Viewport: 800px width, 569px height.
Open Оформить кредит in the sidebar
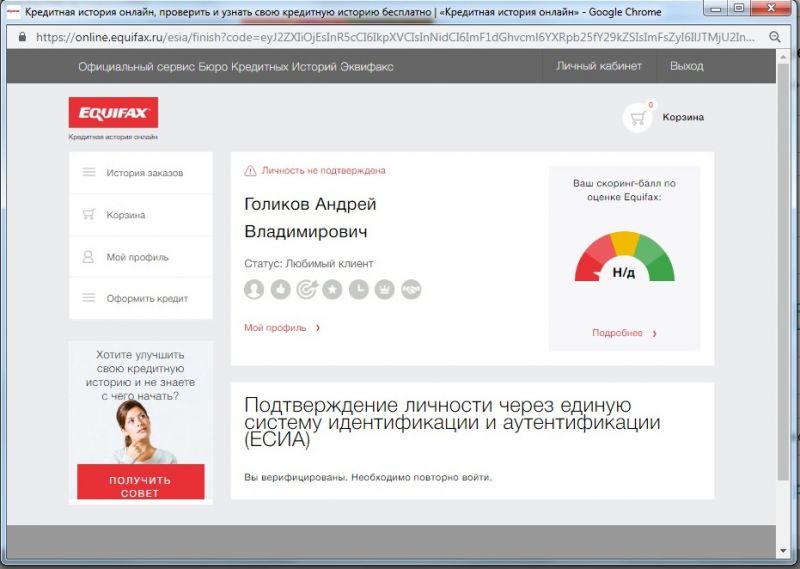click(141, 299)
